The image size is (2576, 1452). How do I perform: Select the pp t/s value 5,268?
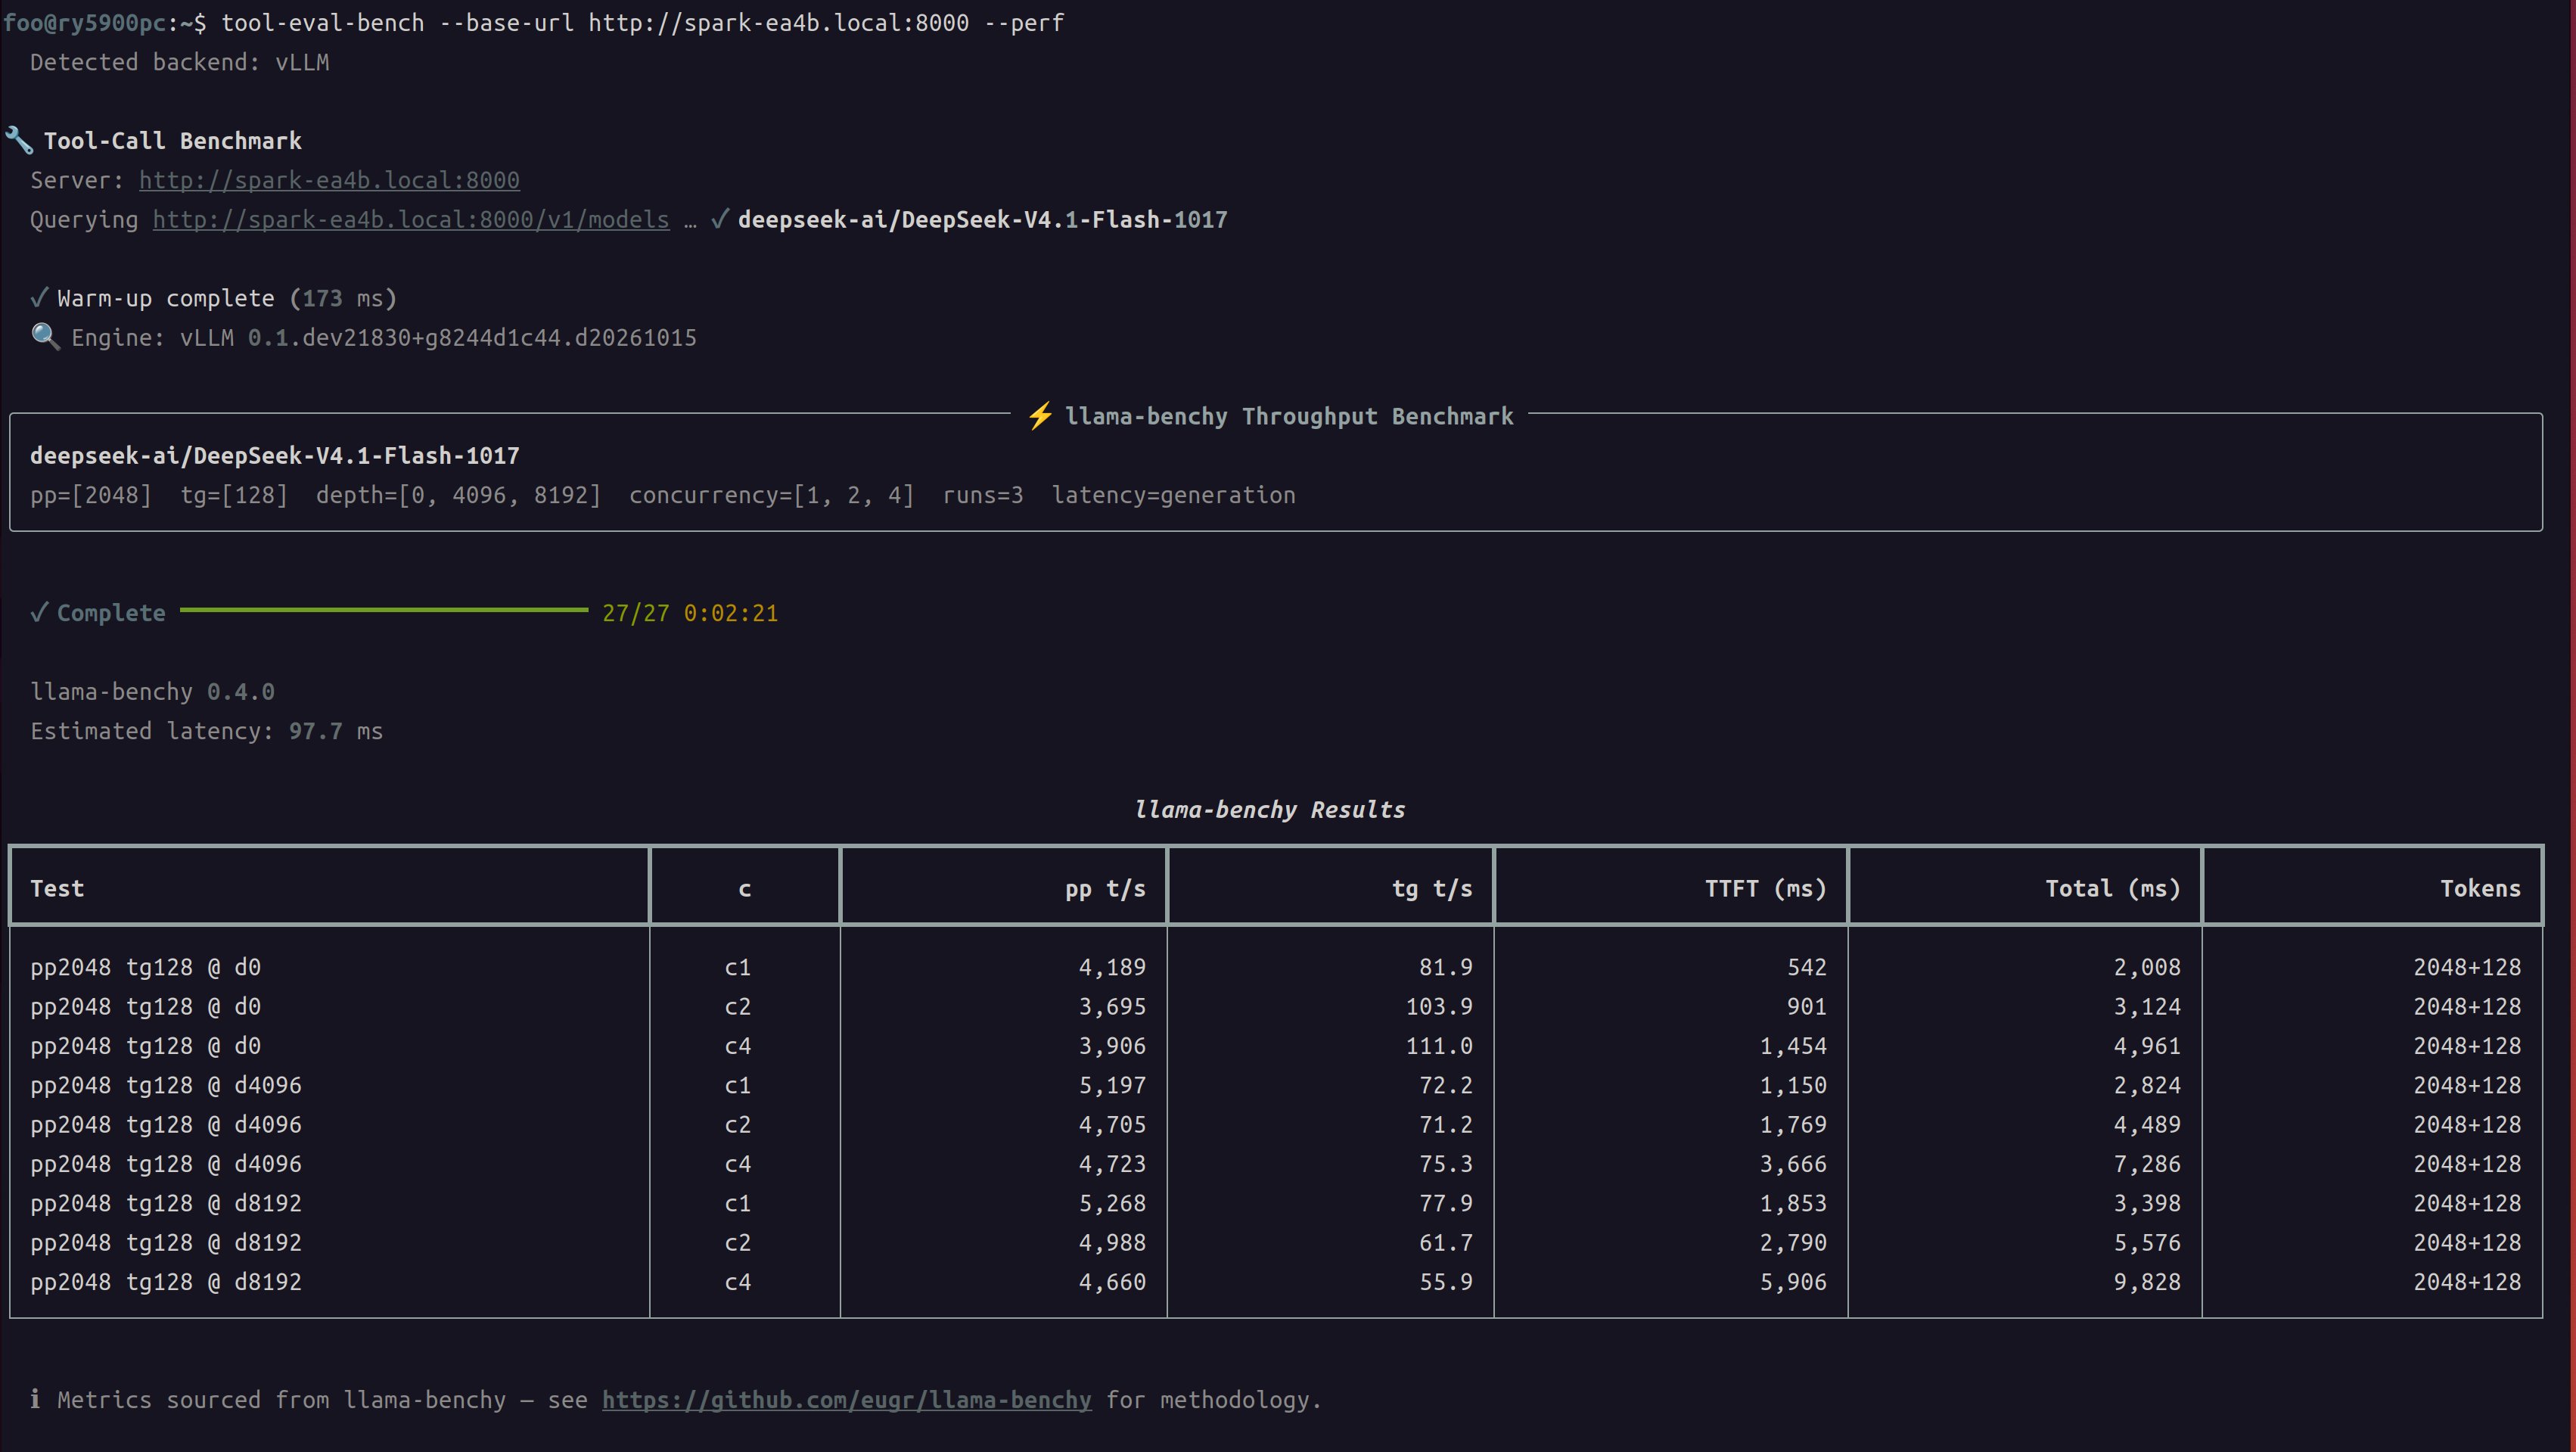1112,1204
